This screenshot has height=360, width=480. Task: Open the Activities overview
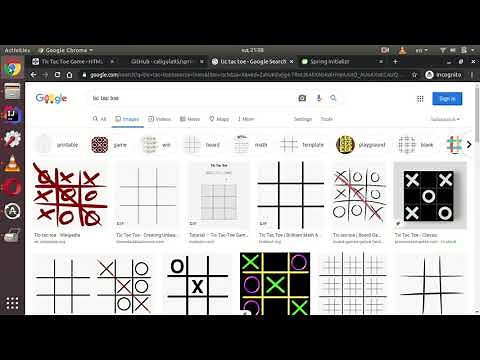pyautogui.click(x=17, y=50)
